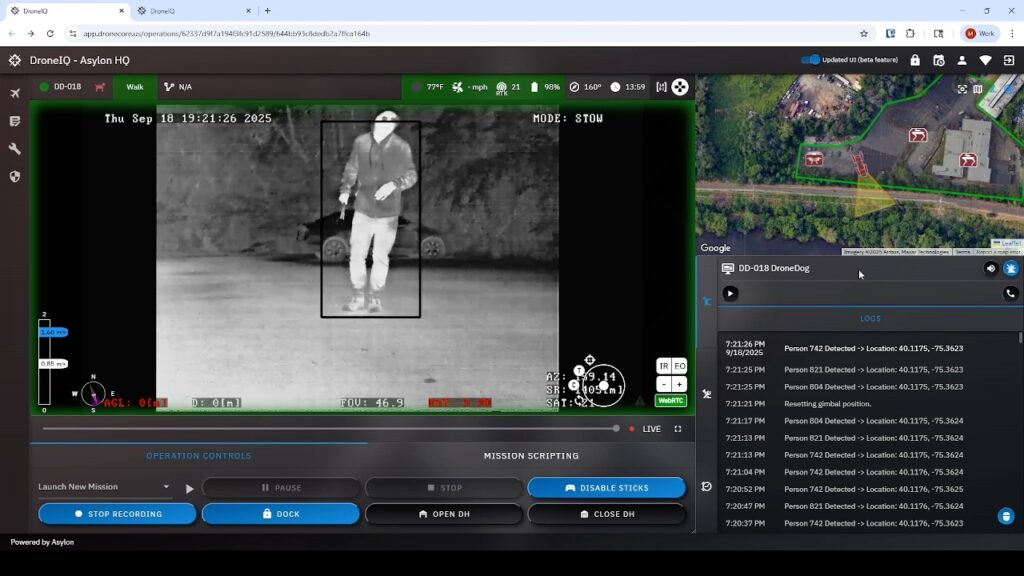
Task: Click the speaker audio icon for DD-018
Action: coord(991,268)
